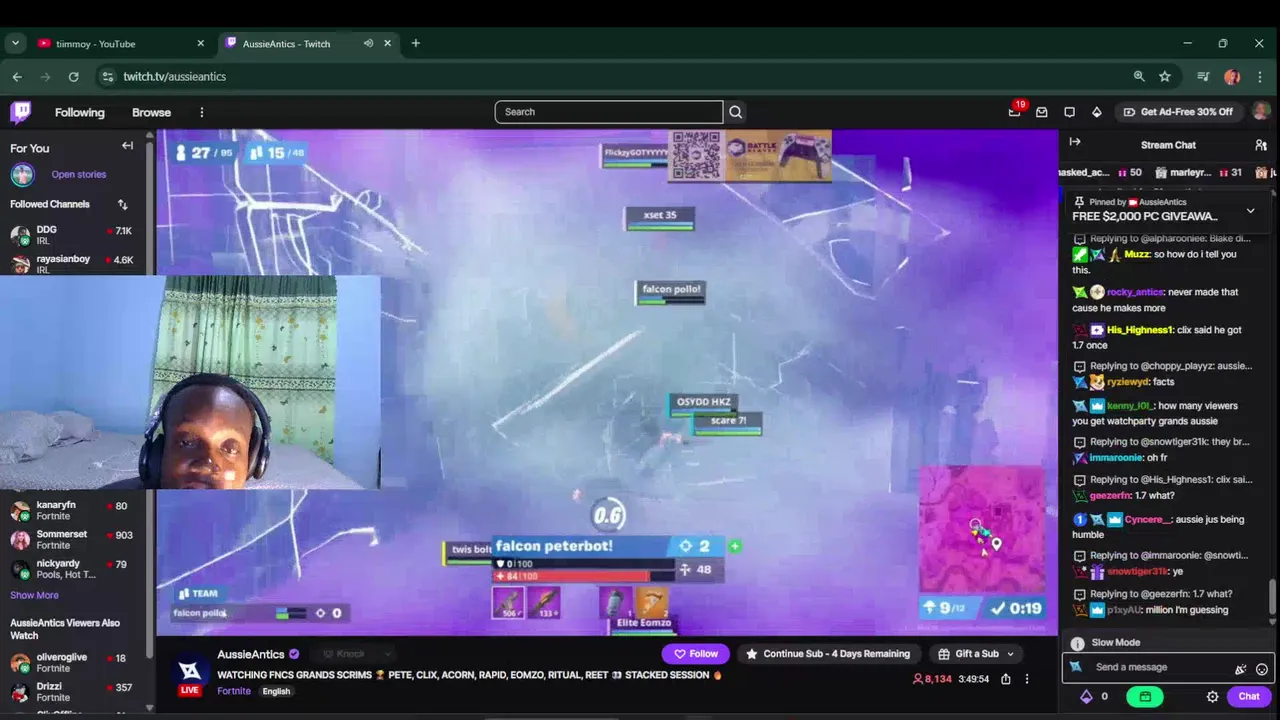Go to Following page
This screenshot has height=720, width=1280.
point(80,112)
